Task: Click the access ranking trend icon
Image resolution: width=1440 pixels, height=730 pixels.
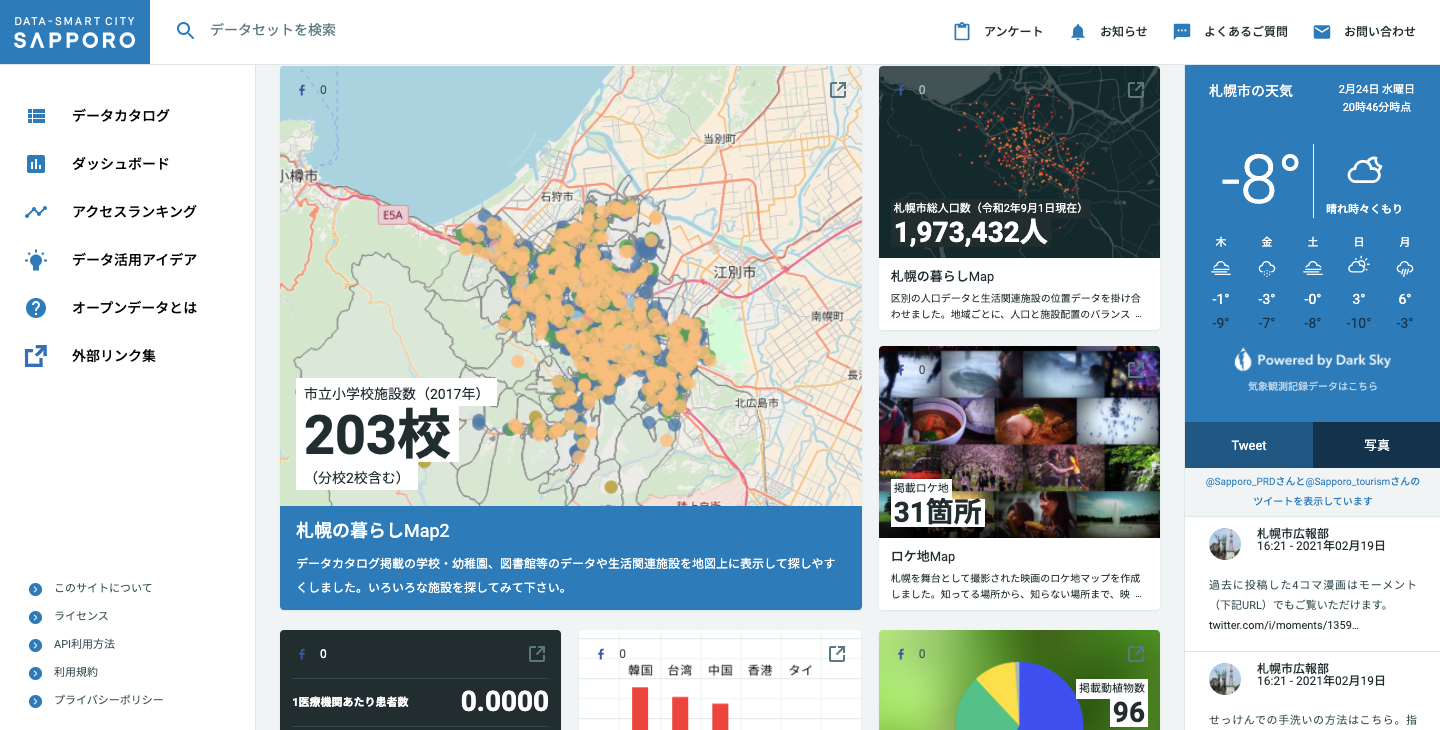Action: 36,212
